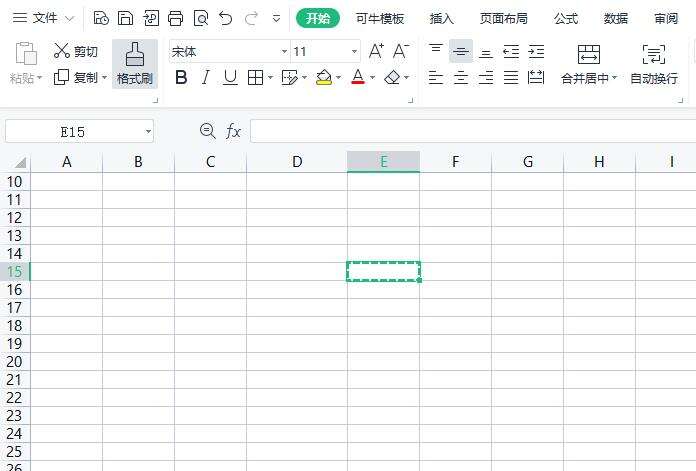Click the fx insert function icon
Screen dimensions: 696x471
coord(233,131)
